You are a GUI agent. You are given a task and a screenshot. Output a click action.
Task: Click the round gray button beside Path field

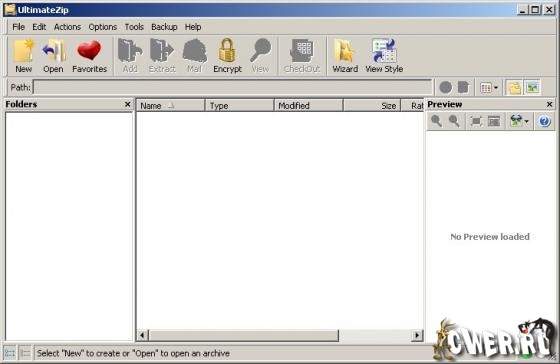point(445,88)
